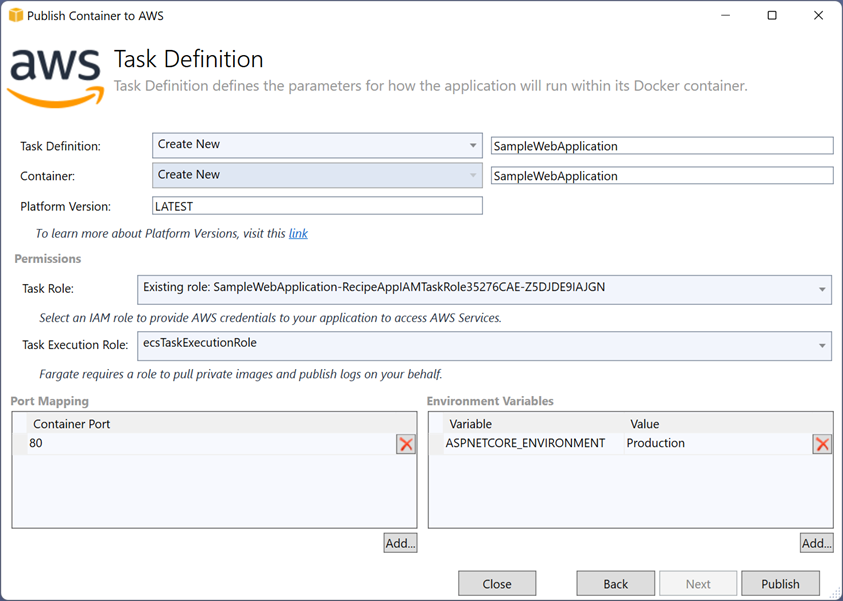Edit the Task Definition name field
Viewport: 843px width, 601px height.
pos(662,146)
